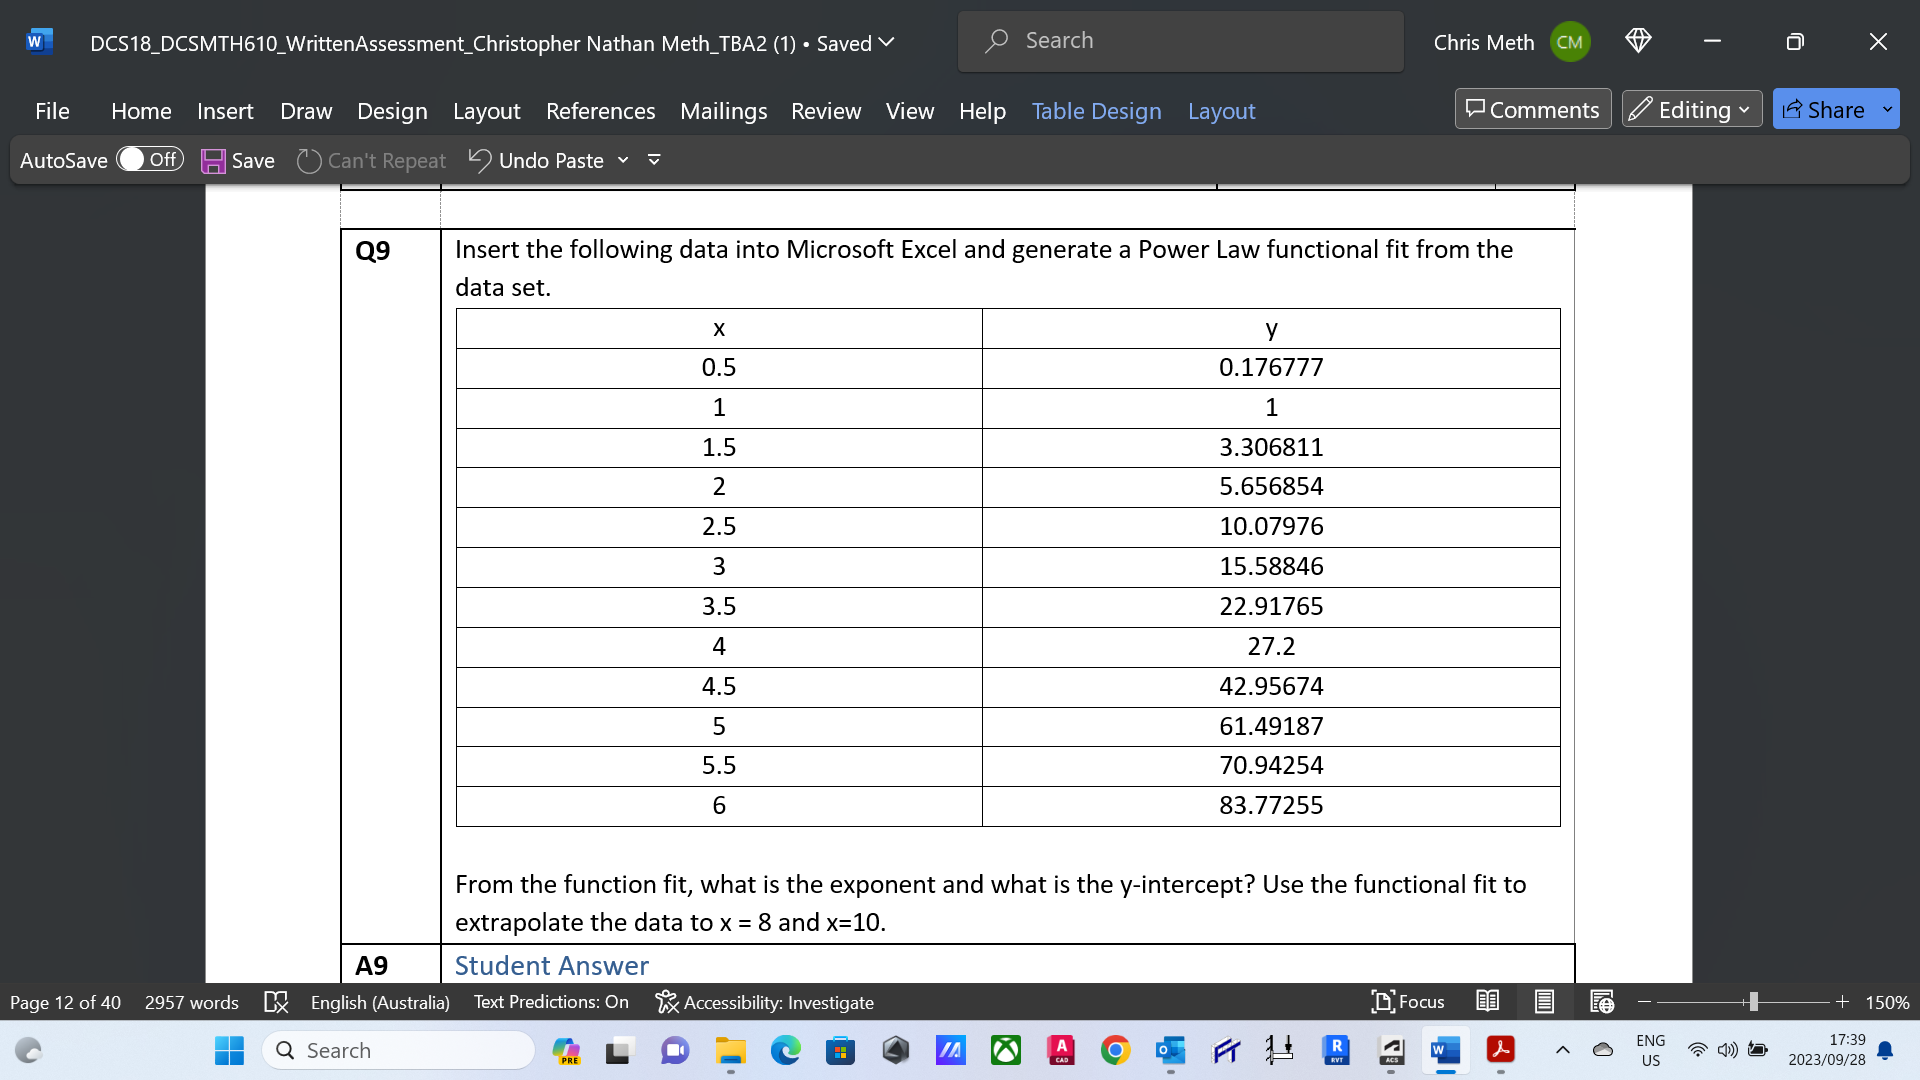Open the Editing mode dropdown
1920x1080 pixels.
[1691, 110]
